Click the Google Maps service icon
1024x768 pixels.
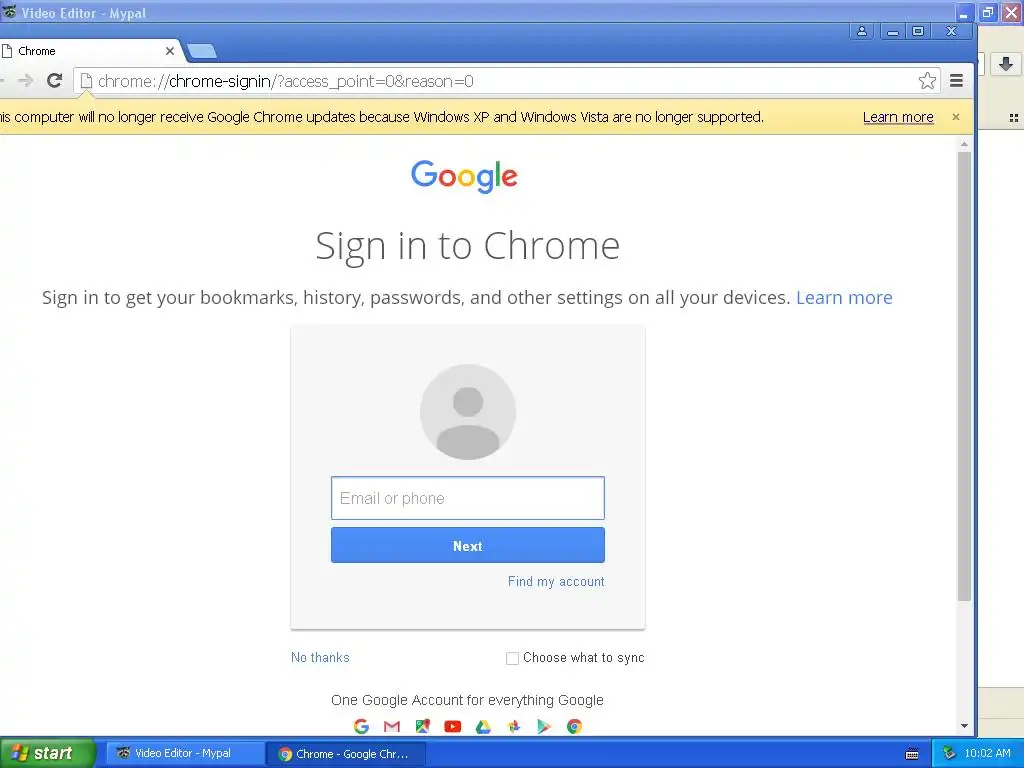[423, 726]
